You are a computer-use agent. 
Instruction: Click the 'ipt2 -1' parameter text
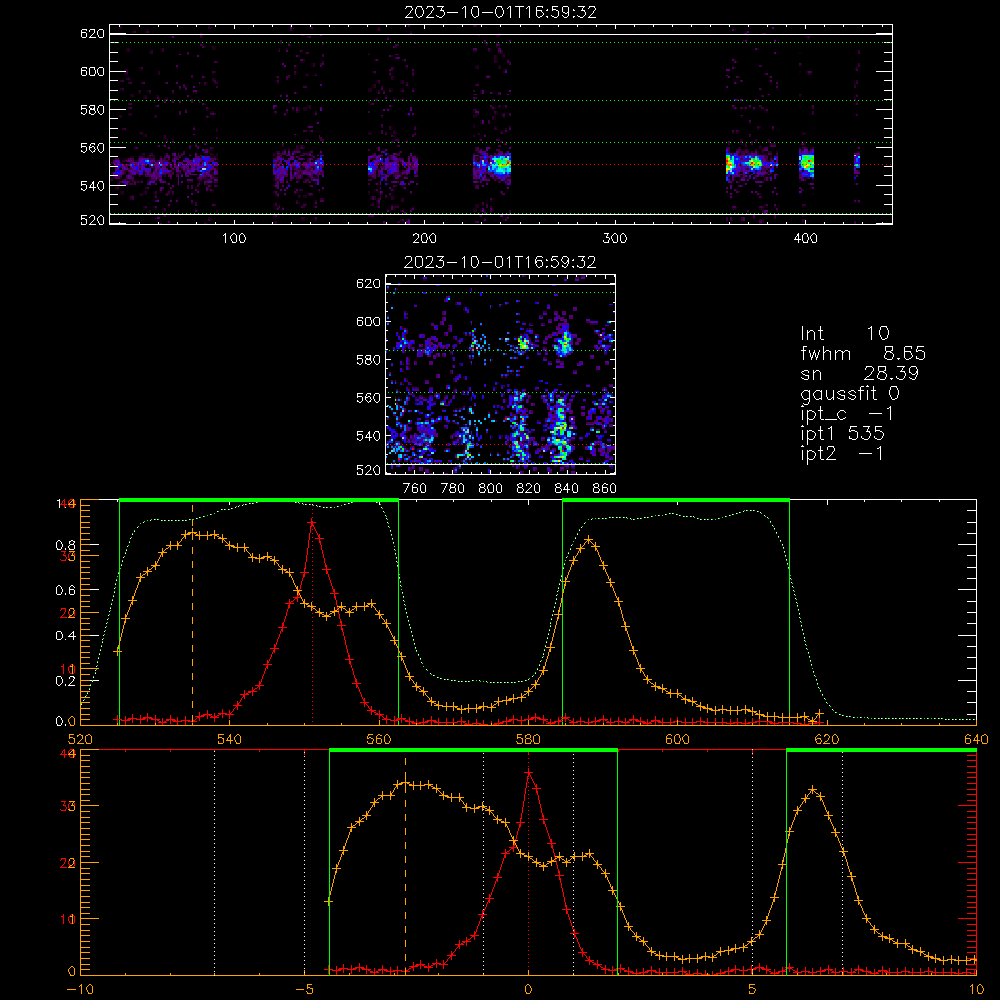(x=842, y=453)
